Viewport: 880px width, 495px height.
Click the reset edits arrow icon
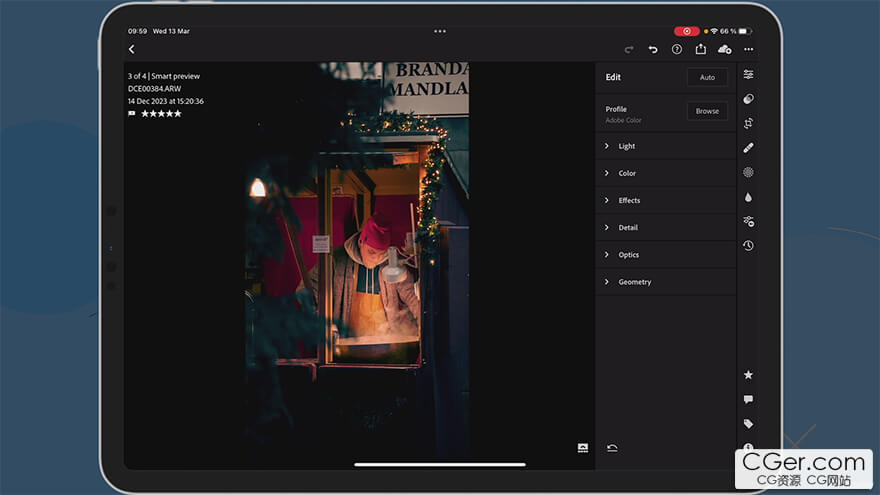[612, 448]
